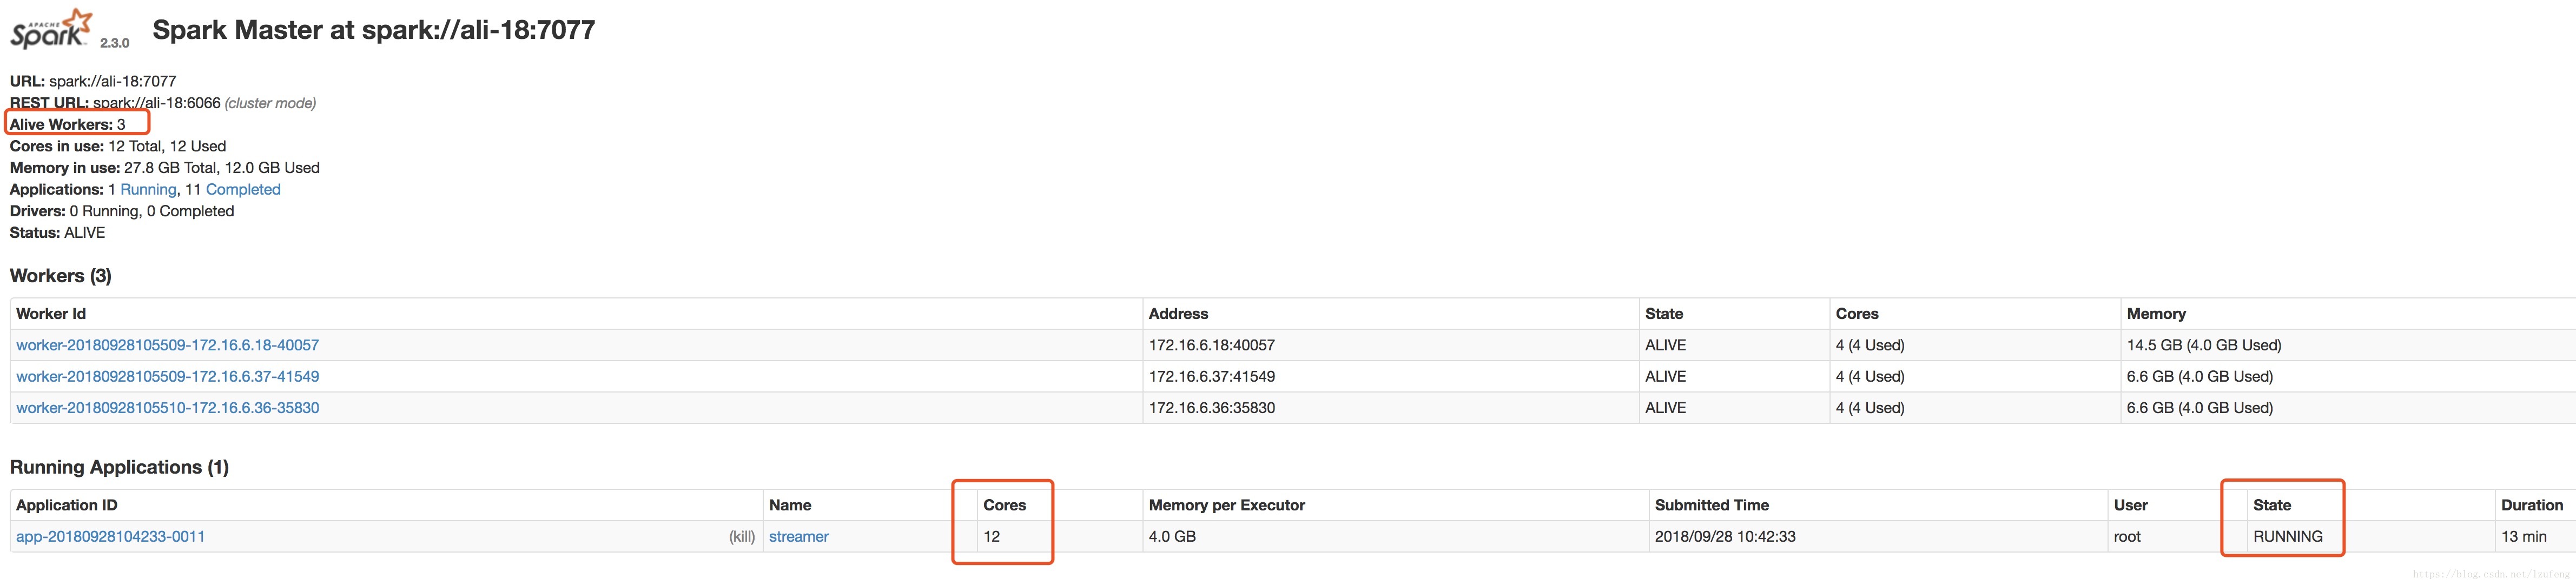Open worker-20180928105509-172.16.6.37-41549 link
This screenshot has width=2576, height=585.
coord(167,376)
